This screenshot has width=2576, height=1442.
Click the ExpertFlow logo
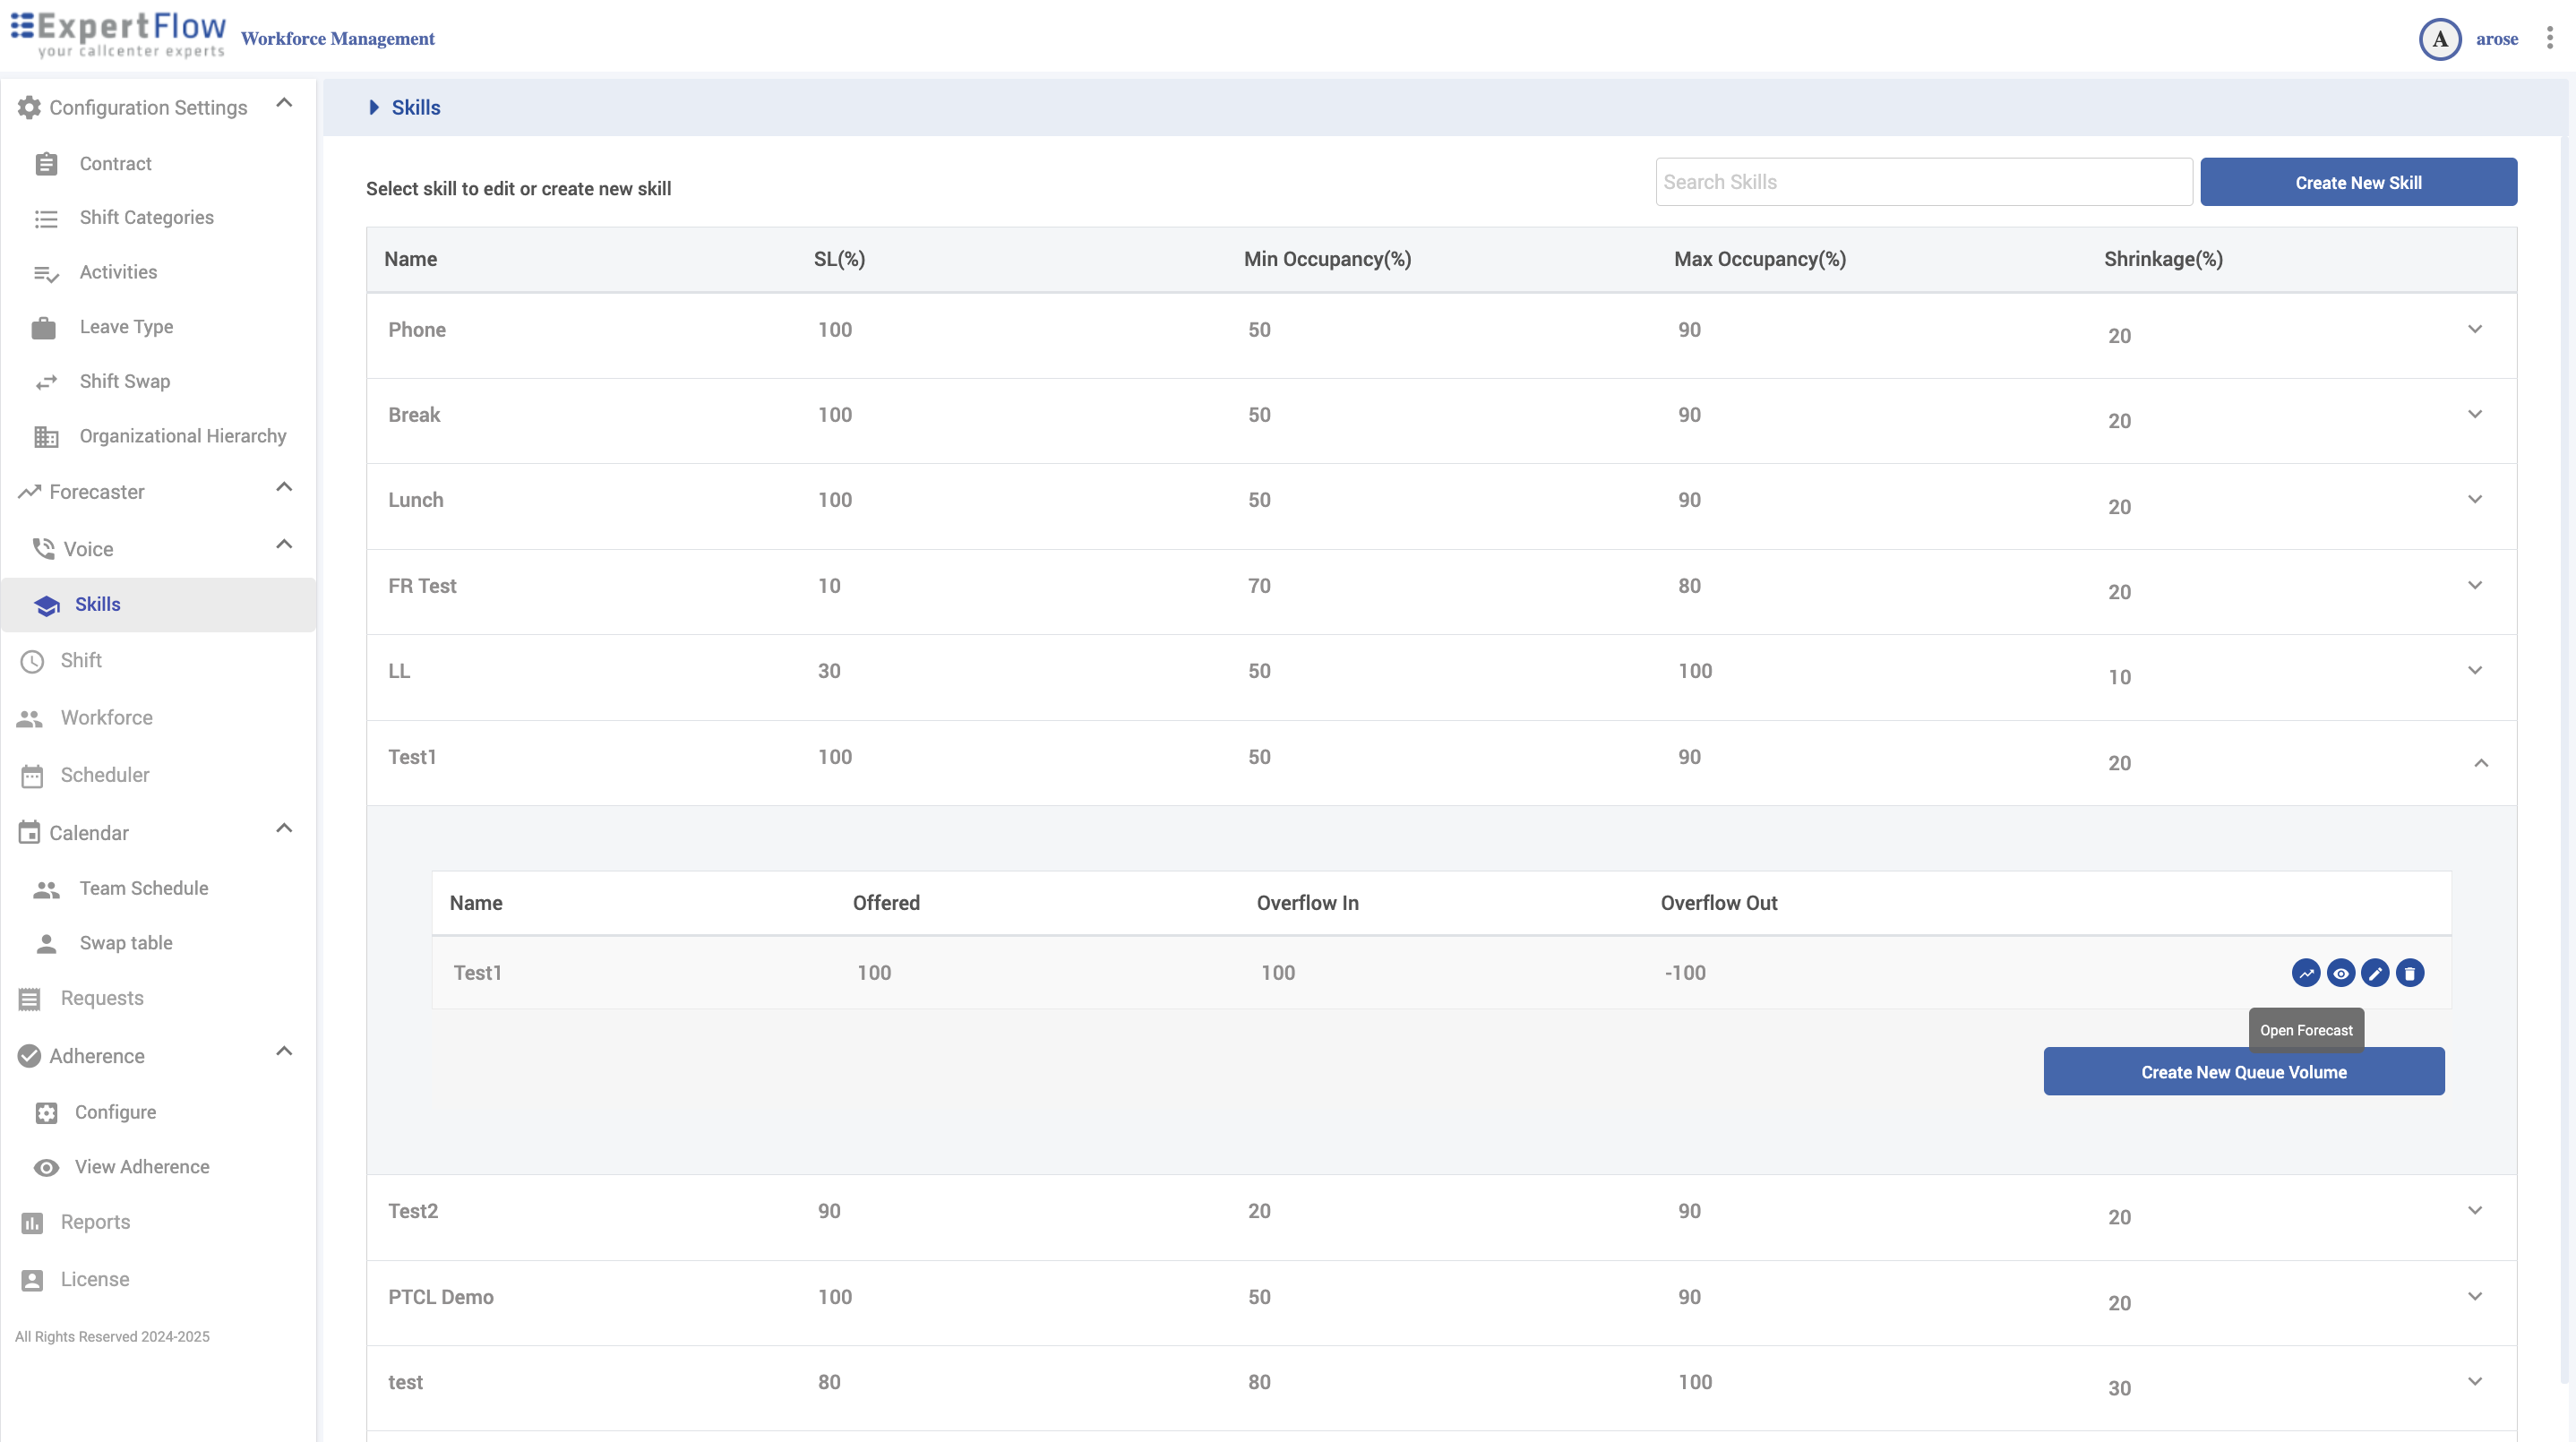[x=118, y=35]
